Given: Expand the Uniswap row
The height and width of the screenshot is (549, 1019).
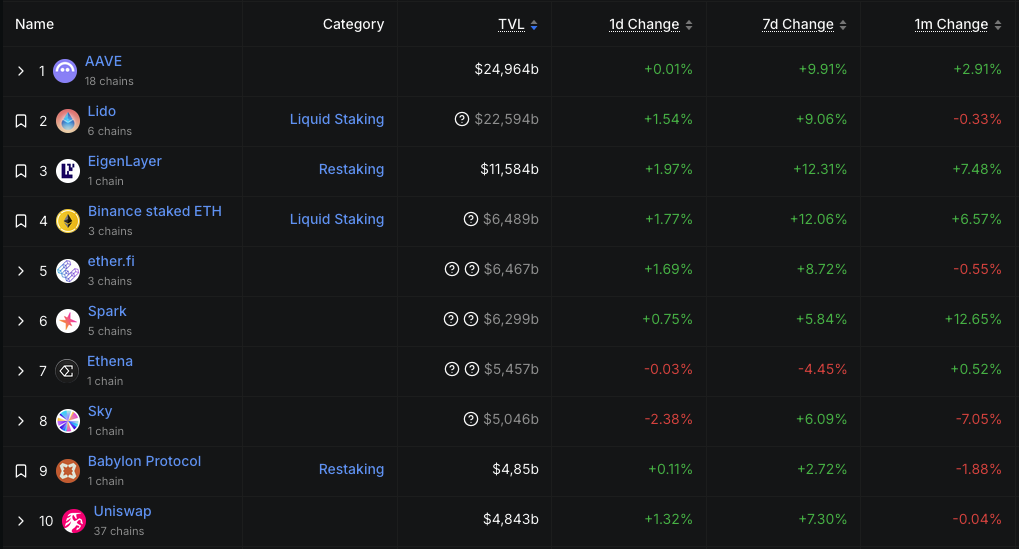Looking at the screenshot, I should pyautogui.click(x=21, y=521).
